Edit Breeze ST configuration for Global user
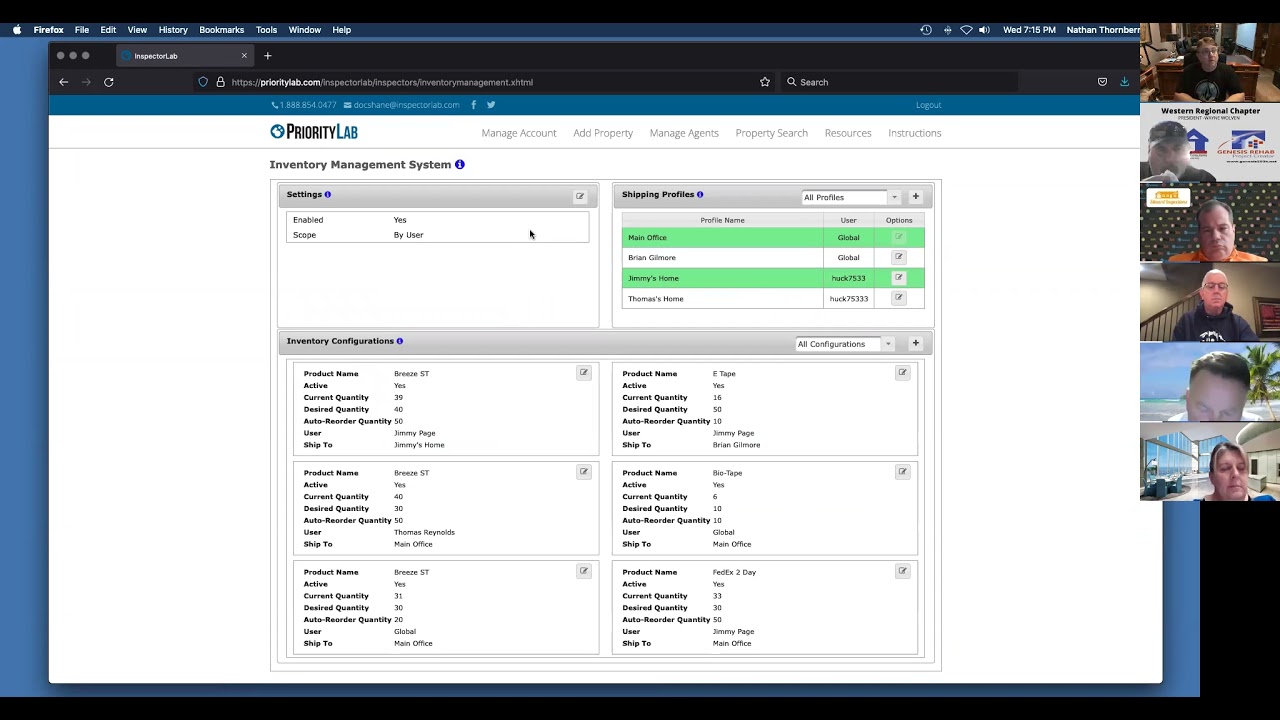Viewport: 1280px width, 720px height. pos(584,571)
